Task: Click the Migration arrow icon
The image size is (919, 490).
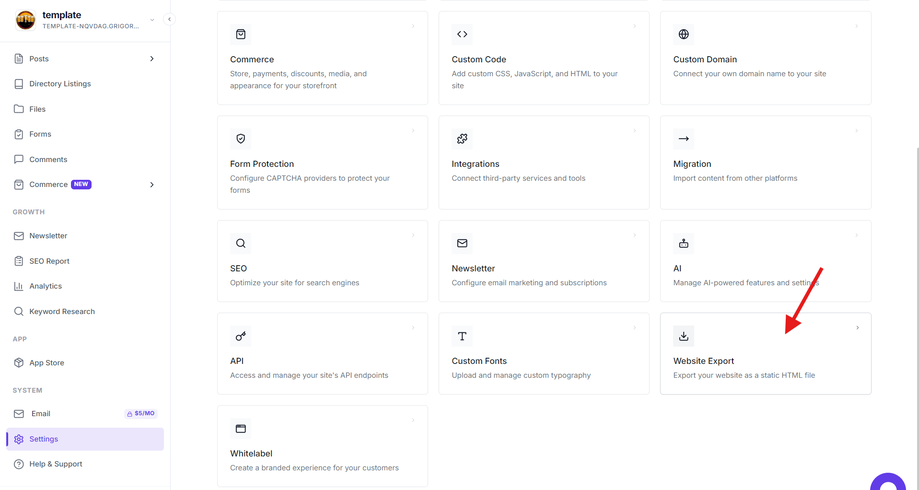Action: 683,139
